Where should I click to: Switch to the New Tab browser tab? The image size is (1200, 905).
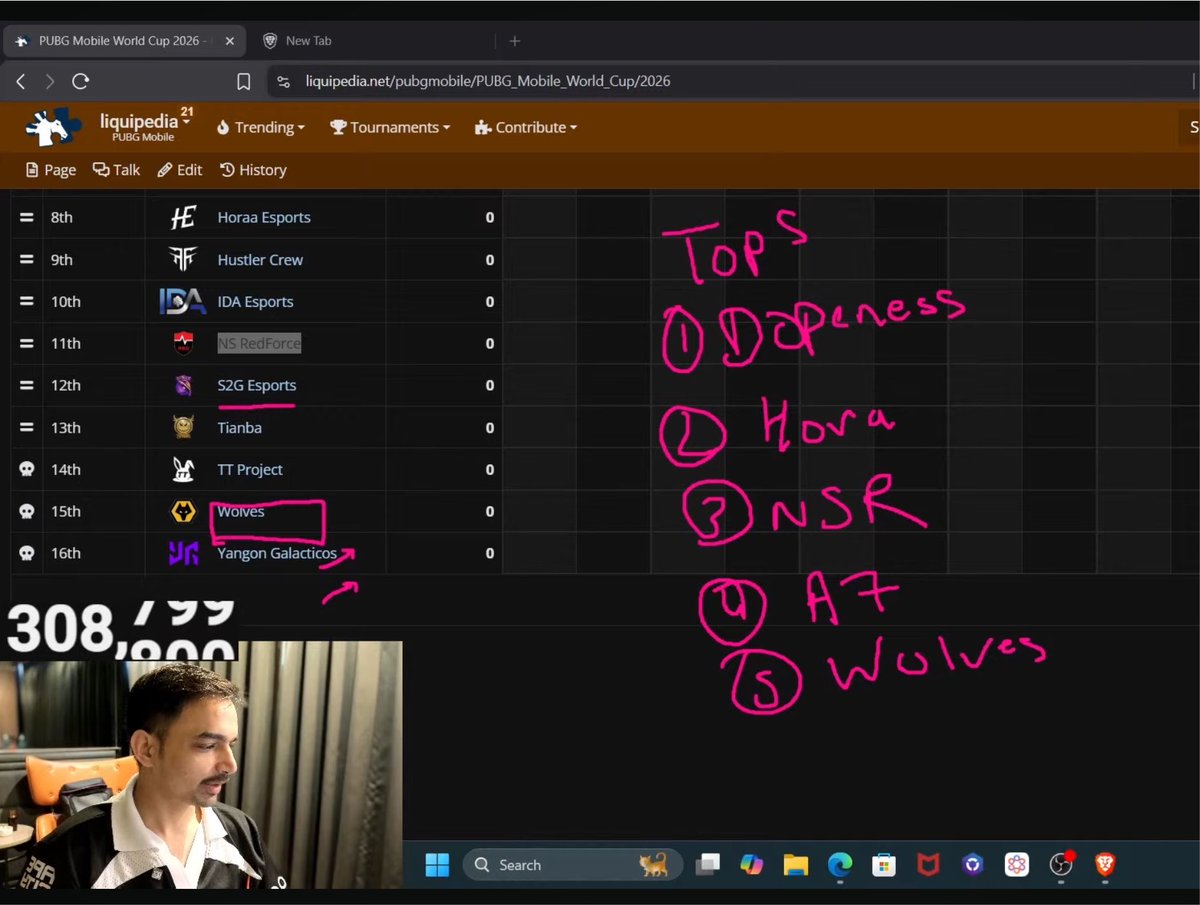[x=308, y=41]
